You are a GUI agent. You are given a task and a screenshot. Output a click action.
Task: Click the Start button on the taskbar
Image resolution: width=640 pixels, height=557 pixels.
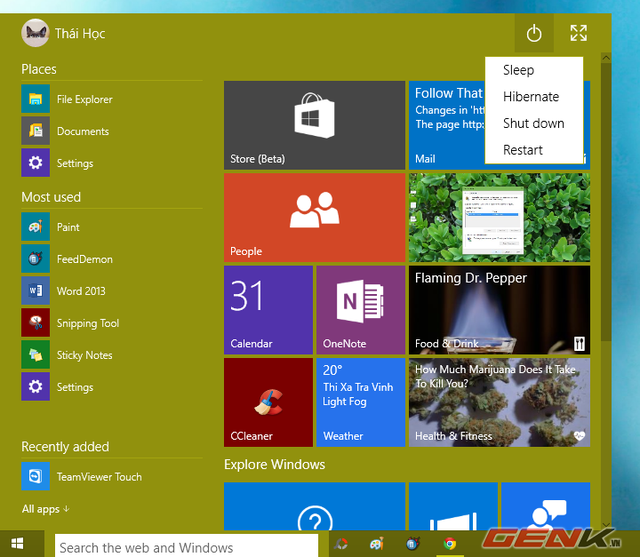pos(18,544)
